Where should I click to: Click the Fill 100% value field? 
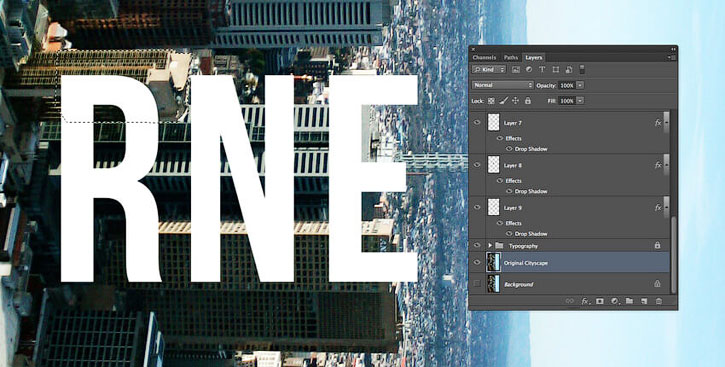pyautogui.click(x=567, y=101)
